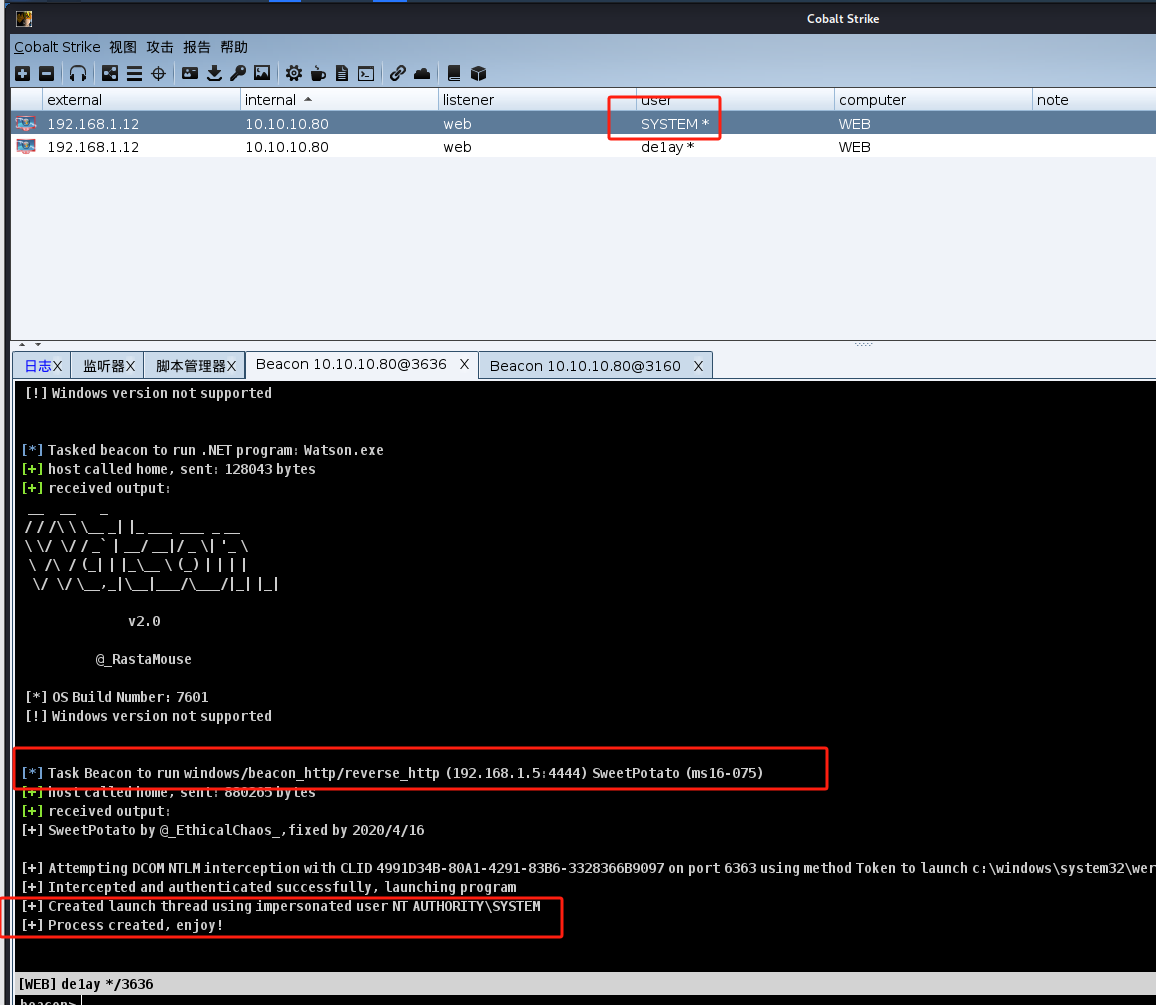The height and width of the screenshot is (1005, 1156).
Task: Open downloaded files via download icon
Action: (x=215, y=73)
